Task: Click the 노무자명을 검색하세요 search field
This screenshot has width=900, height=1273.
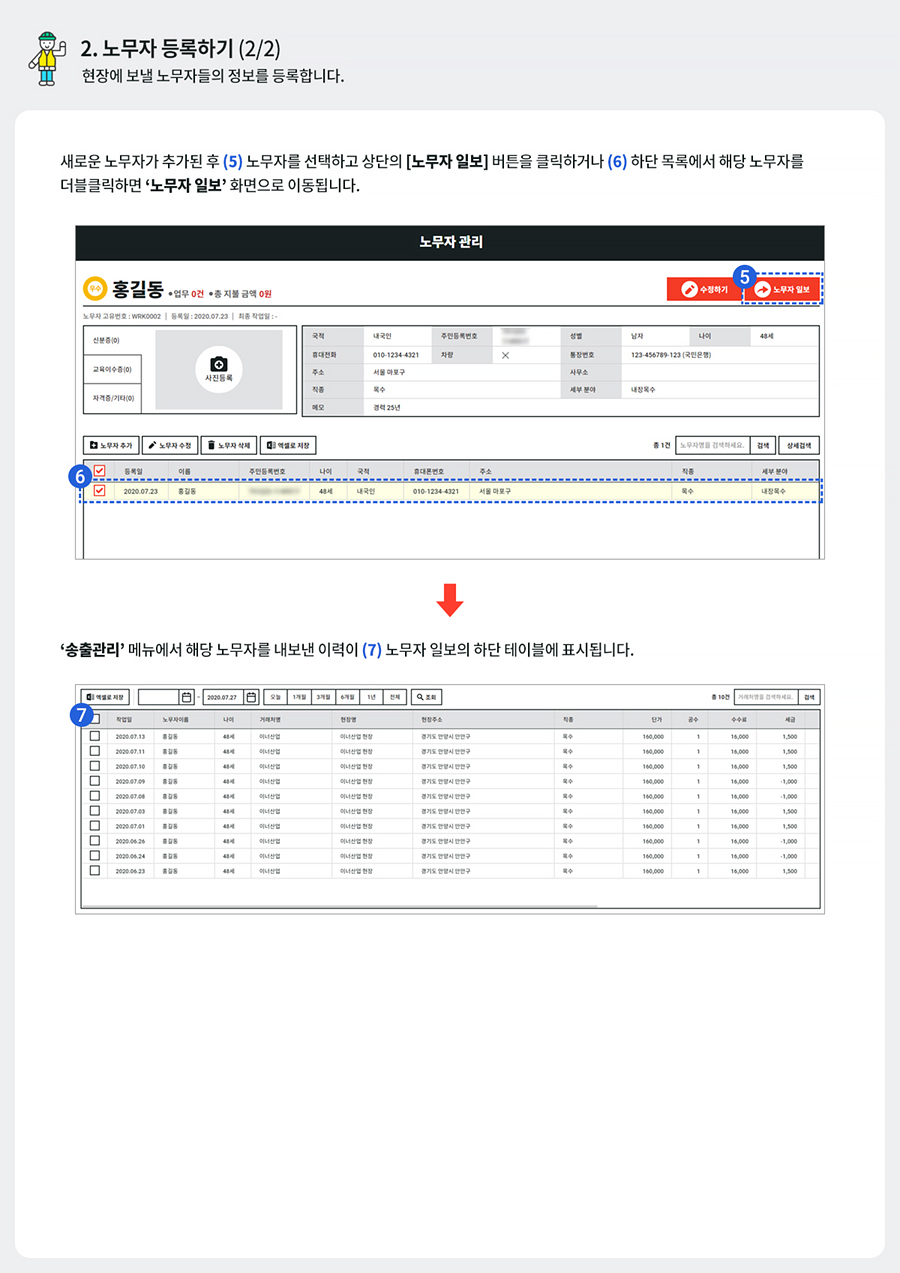Action: (712, 445)
